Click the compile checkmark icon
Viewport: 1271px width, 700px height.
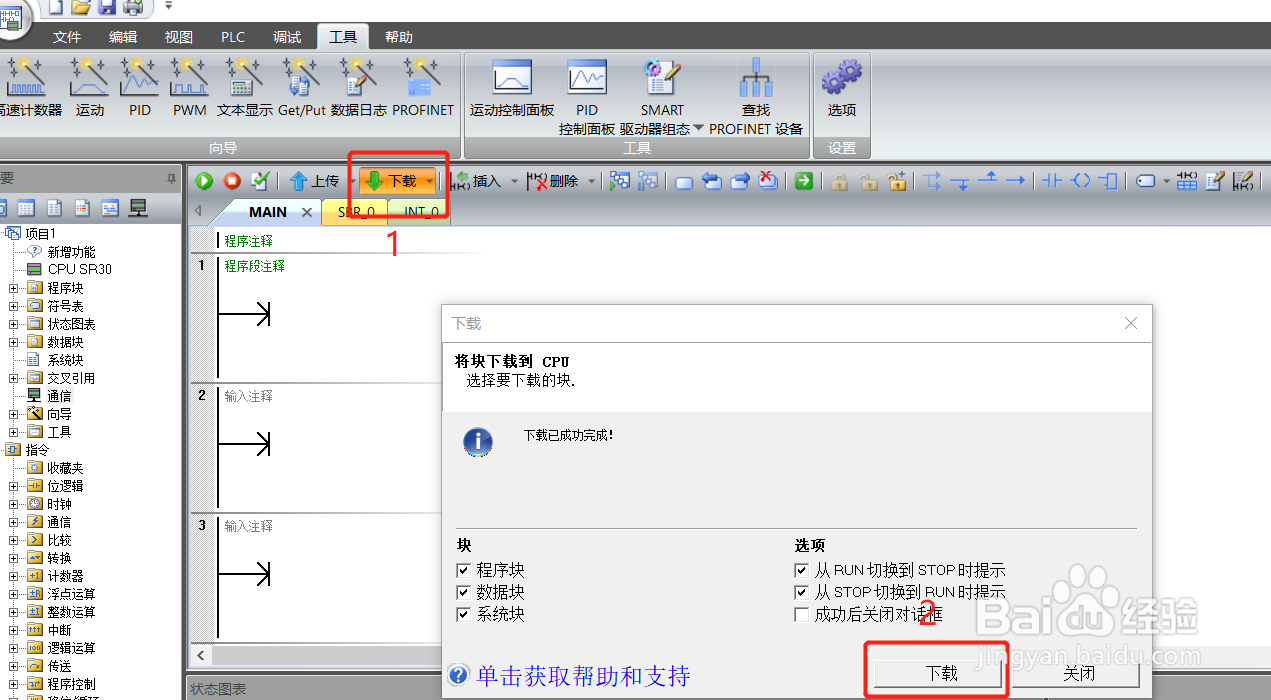tap(260, 181)
